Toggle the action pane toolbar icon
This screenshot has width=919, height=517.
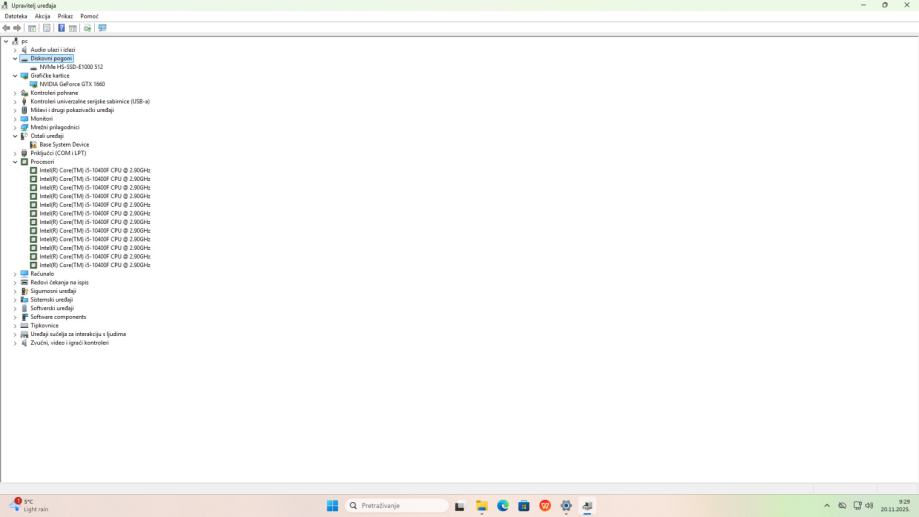73,28
